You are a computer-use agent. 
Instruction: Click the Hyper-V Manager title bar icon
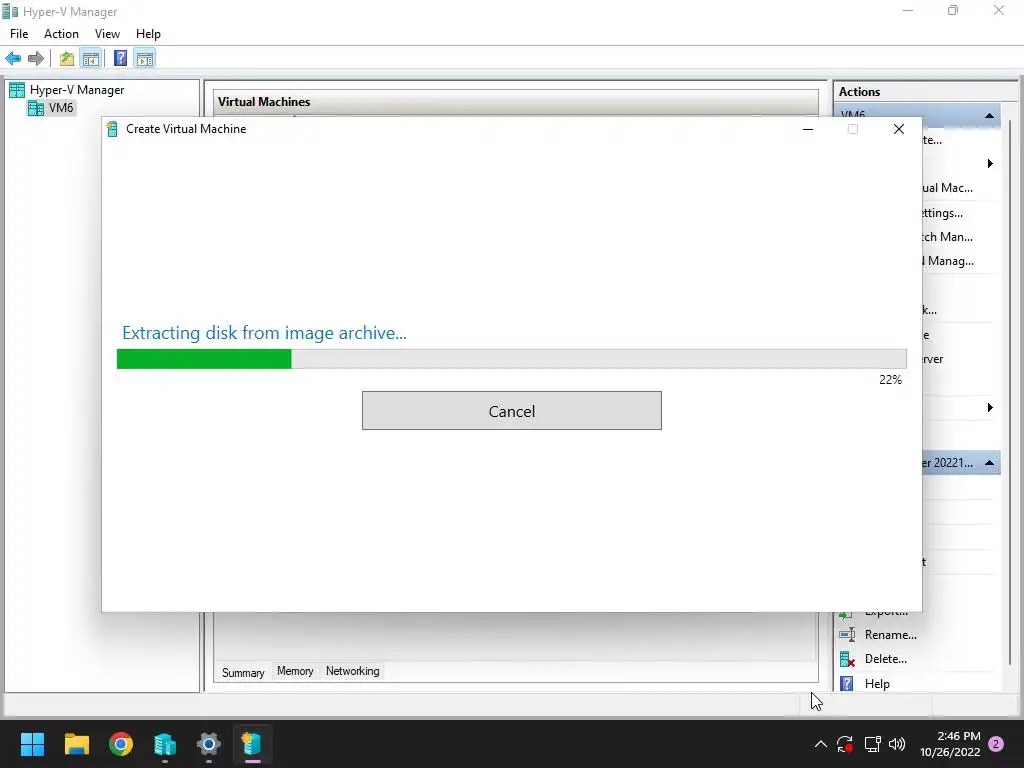[x=10, y=12]
